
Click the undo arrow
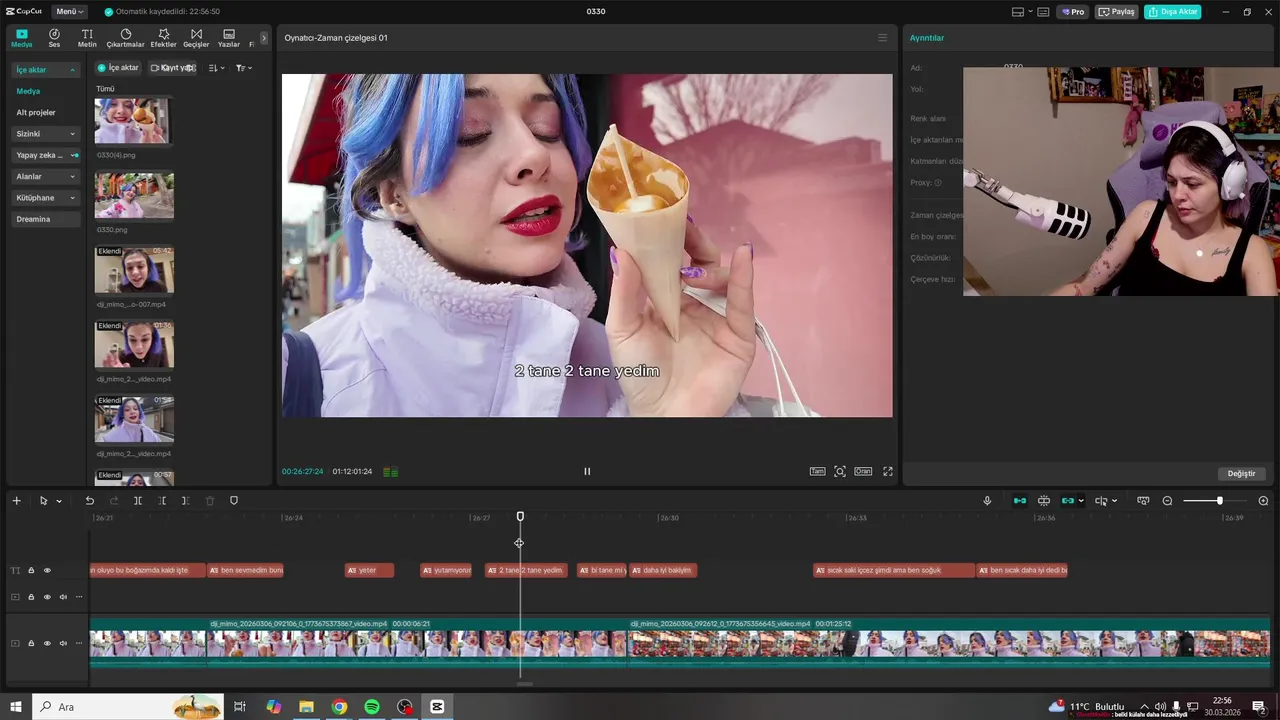89,501
